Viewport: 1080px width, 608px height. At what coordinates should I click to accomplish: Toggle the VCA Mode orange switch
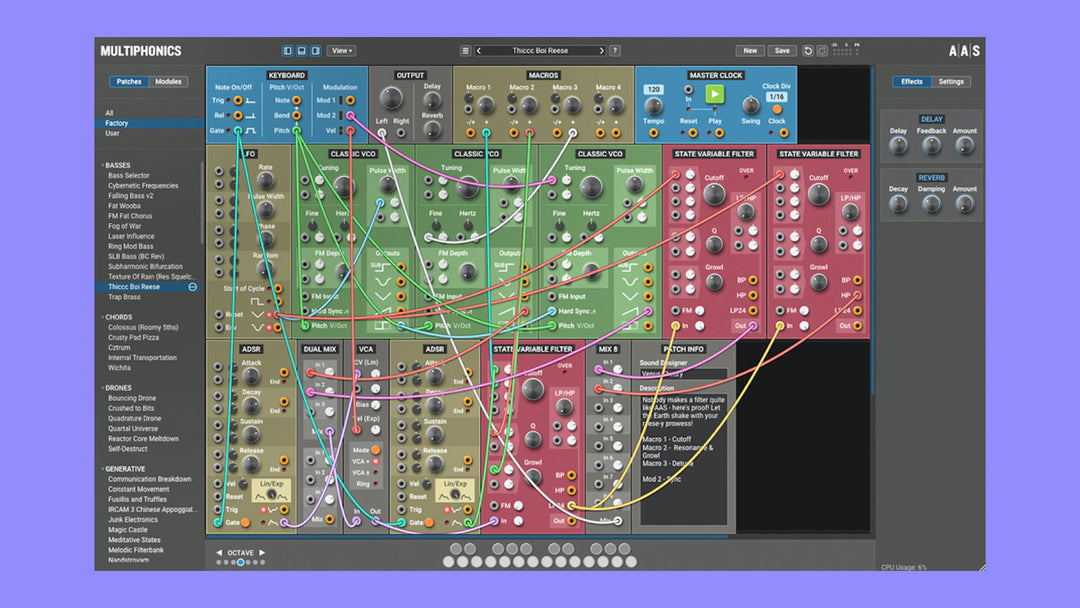tap(375, 450)
